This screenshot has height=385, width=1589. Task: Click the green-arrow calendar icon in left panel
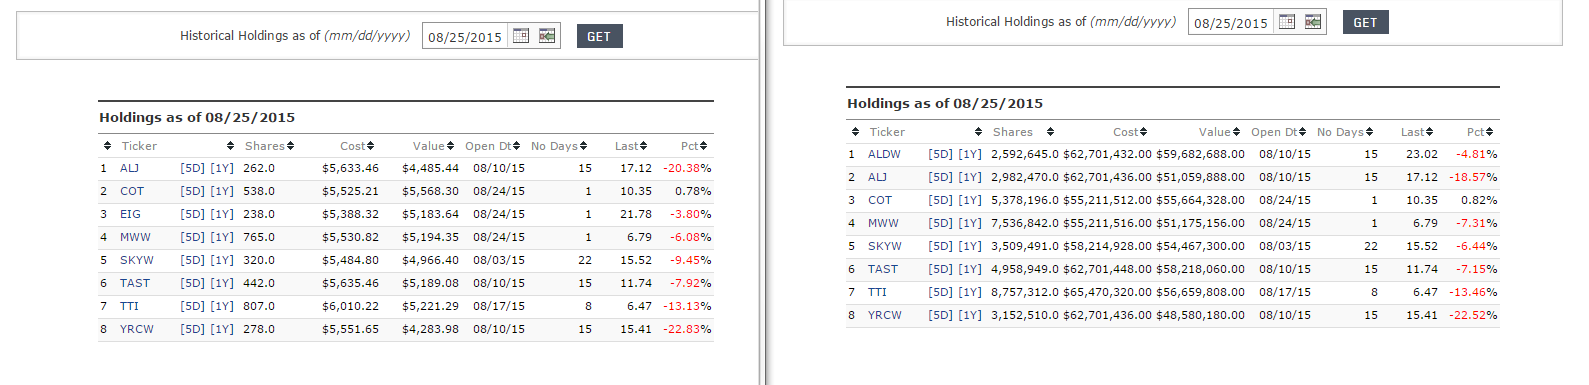[x=547, y=36]
